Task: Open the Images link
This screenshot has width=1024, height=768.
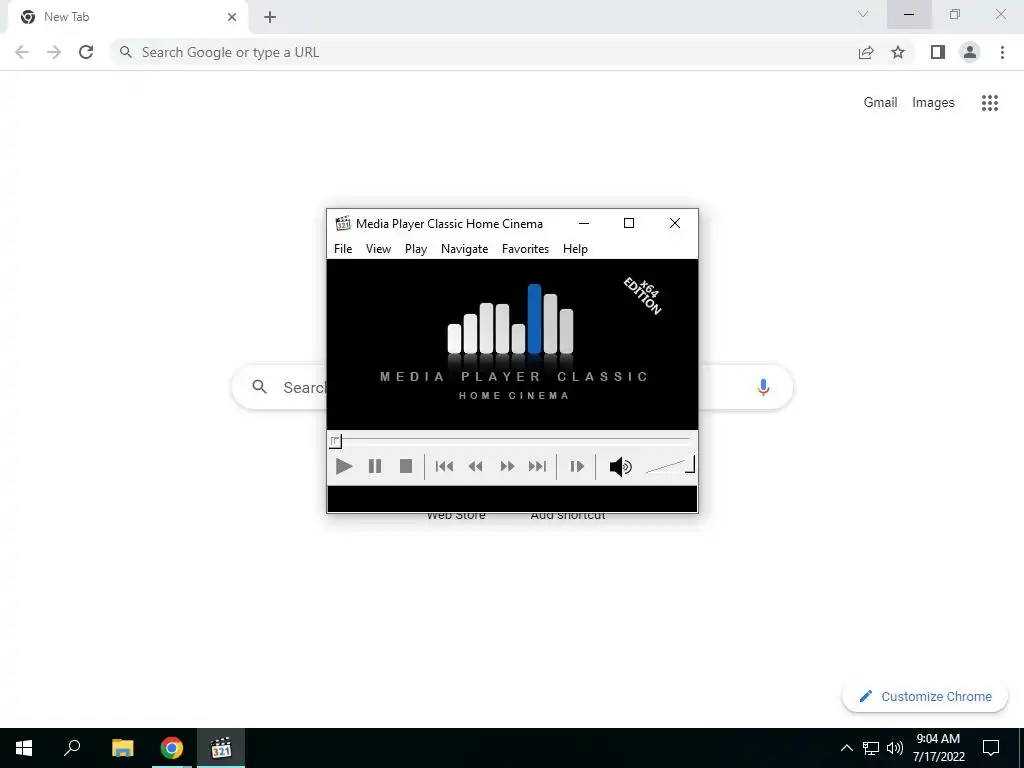Action: pyautogui.click(x=933, y=103)
